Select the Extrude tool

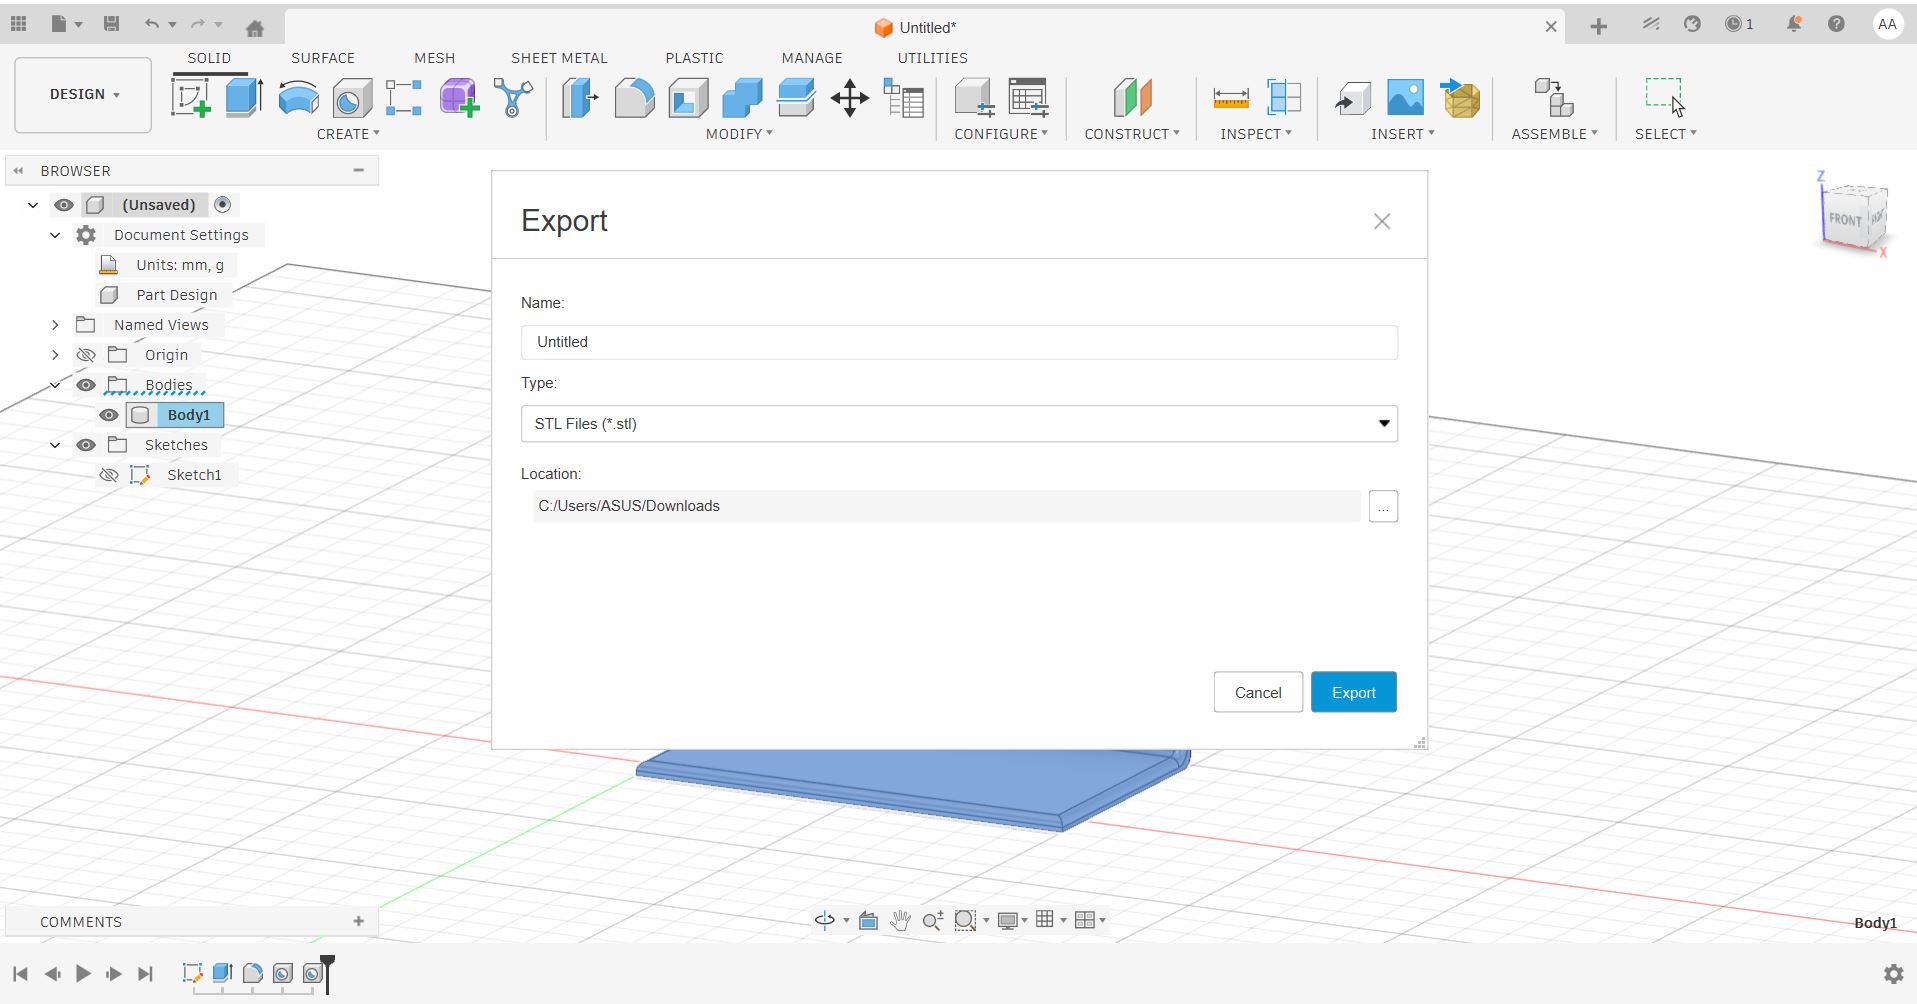(244, 98)
